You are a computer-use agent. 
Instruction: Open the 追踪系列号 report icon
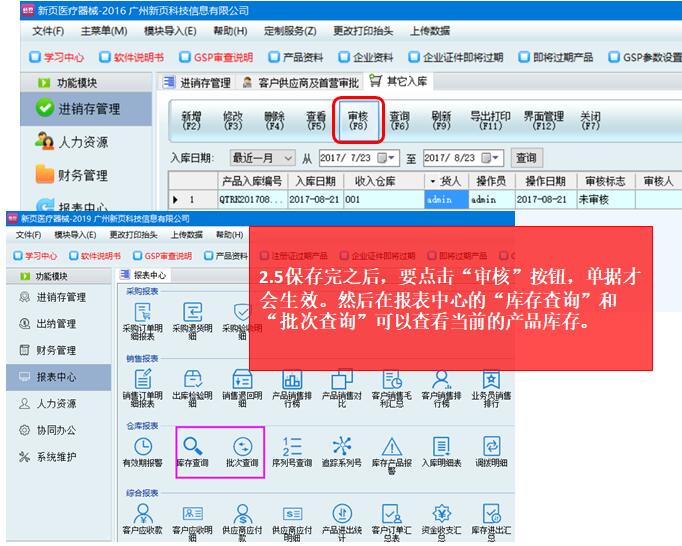point(343,448)
